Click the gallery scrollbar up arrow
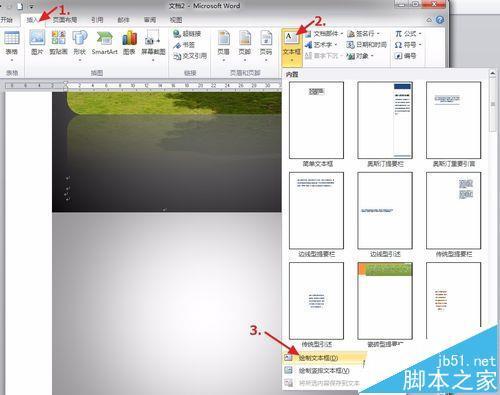The image size is (500, 395). point(493,73)
